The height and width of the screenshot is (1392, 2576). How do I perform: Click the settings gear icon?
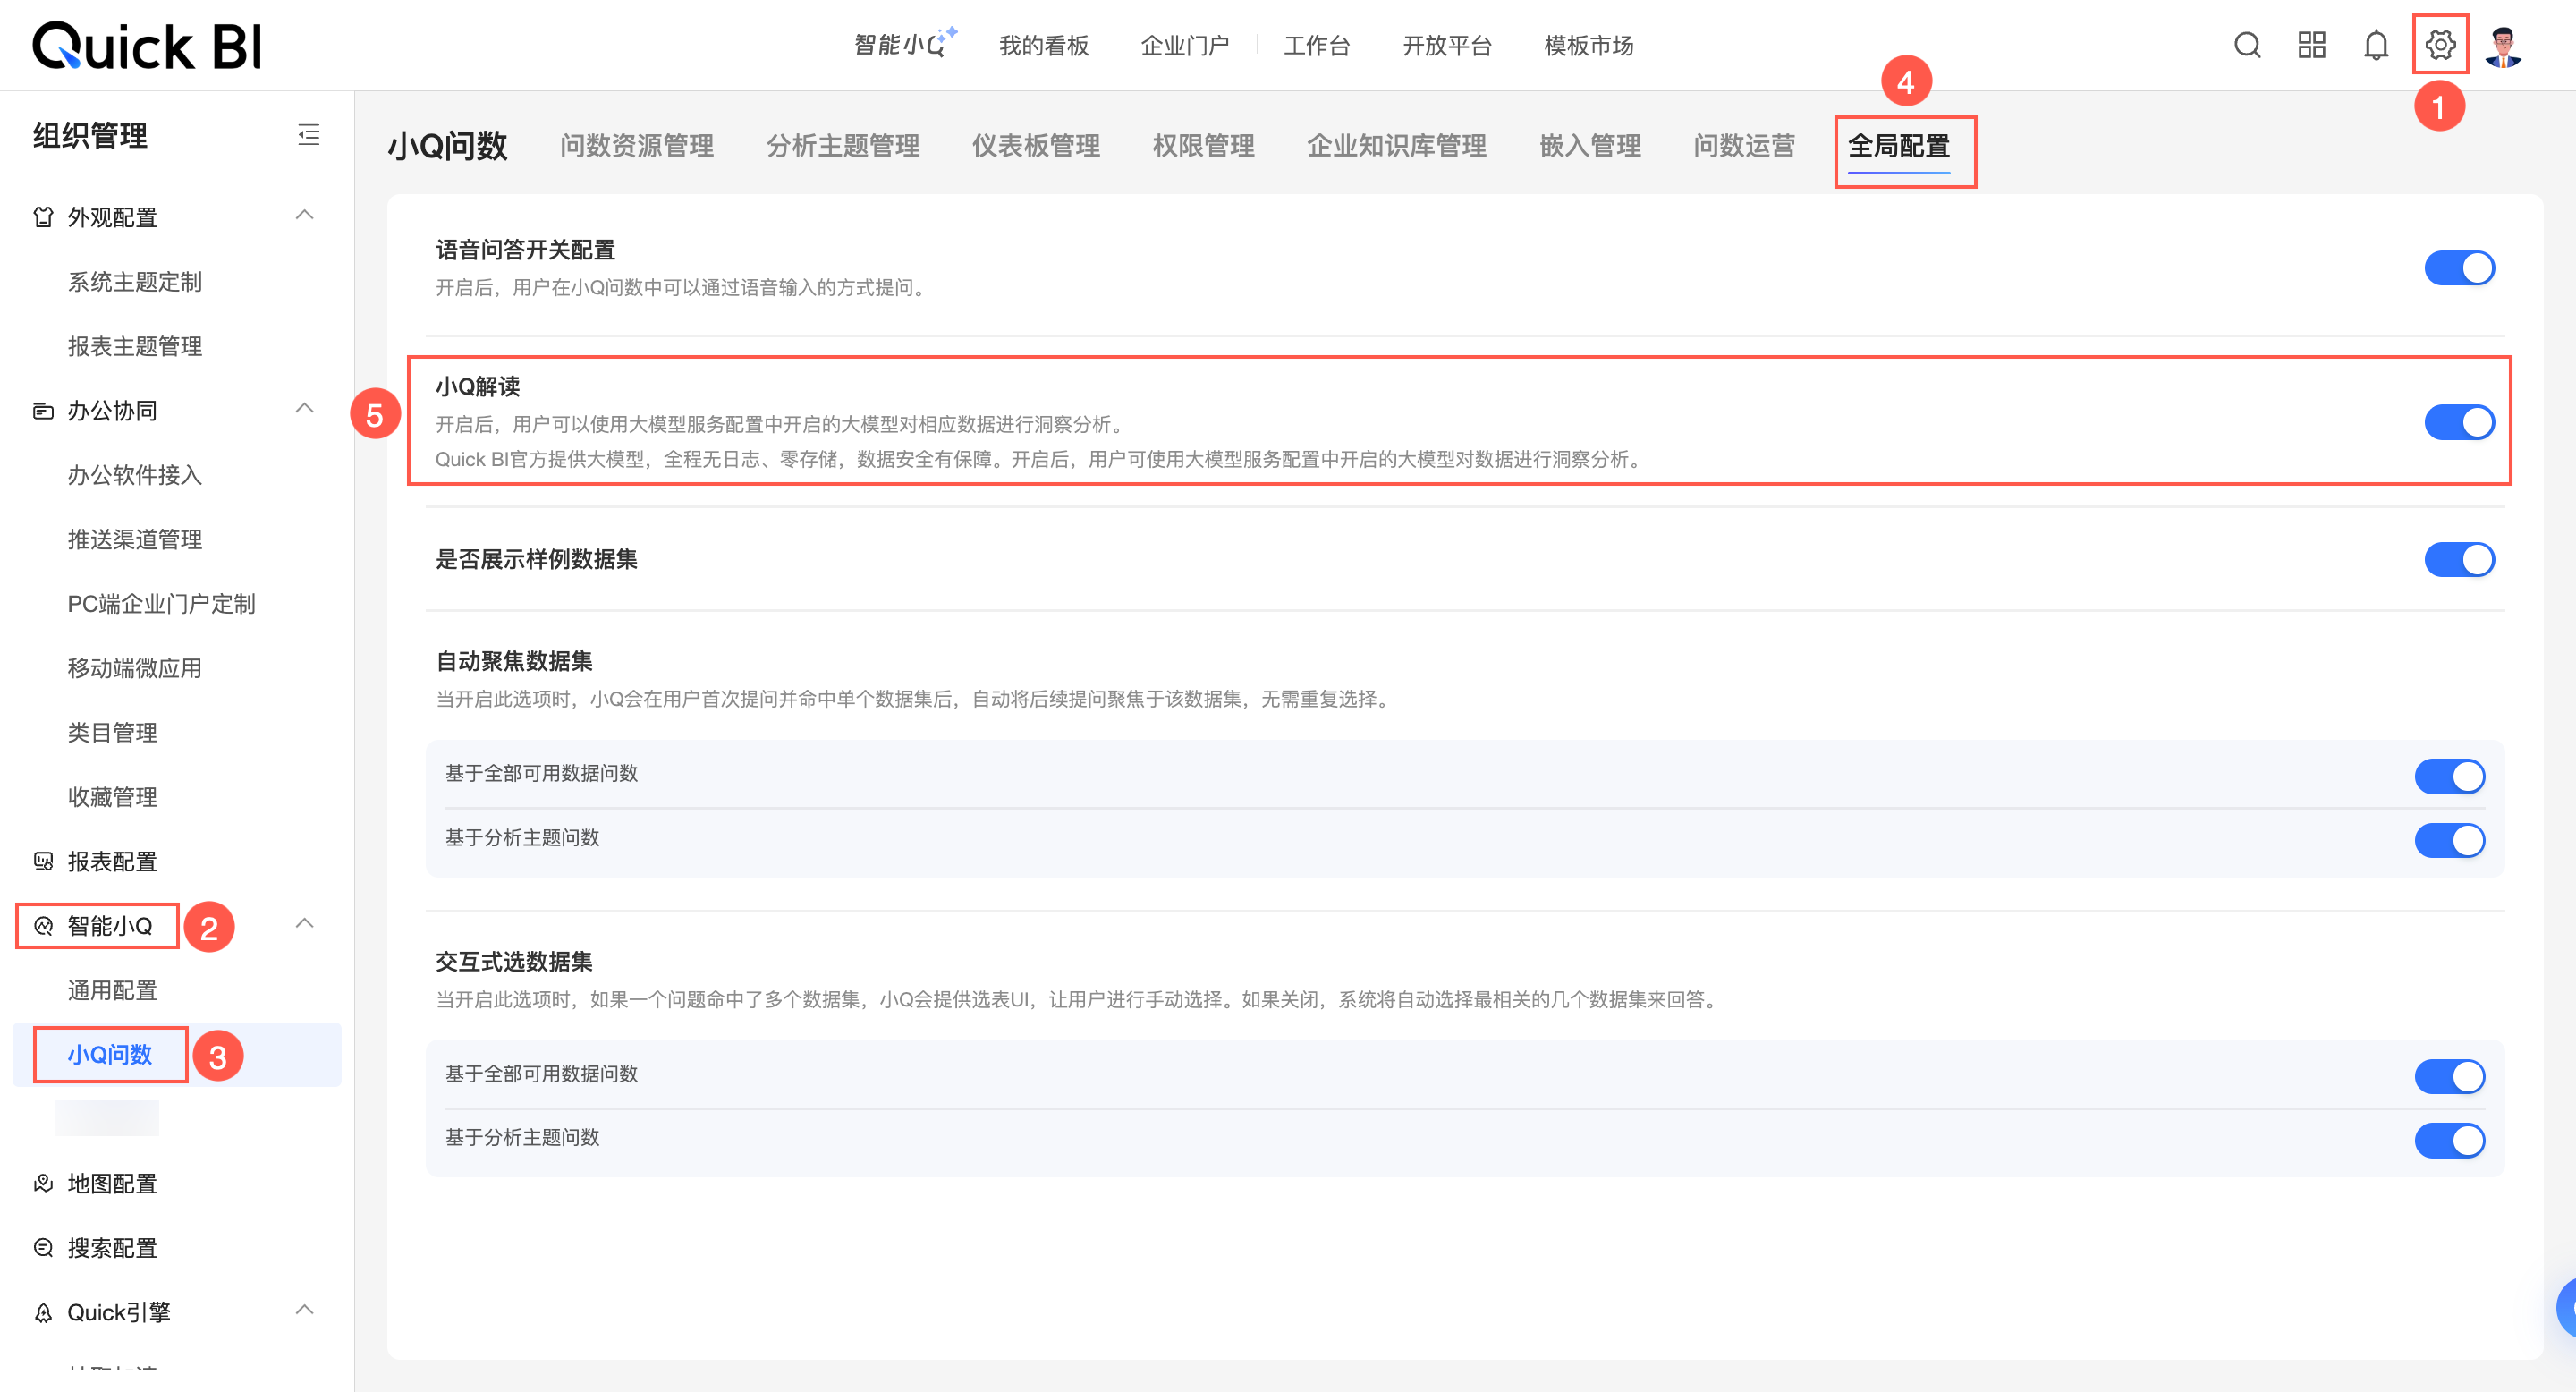tap(2440, 45)
